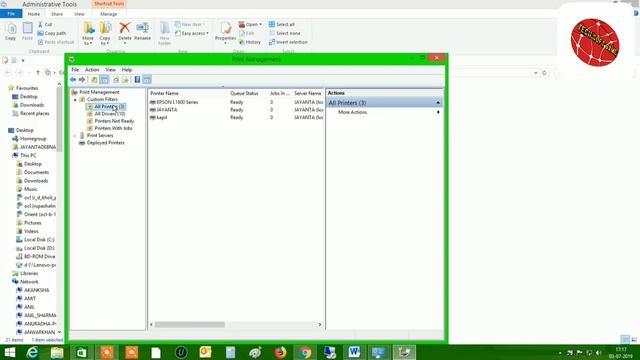The image size is (640, 360).
Task: Select Print Servers in the tree
Action: point(100,136)
